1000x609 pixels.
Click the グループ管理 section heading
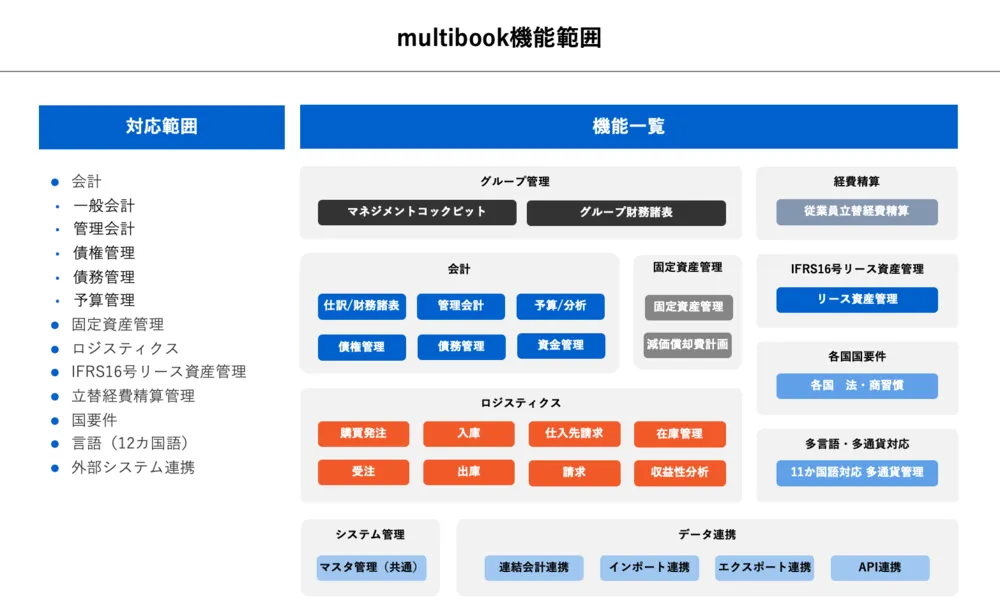click(x=515, y=182)
